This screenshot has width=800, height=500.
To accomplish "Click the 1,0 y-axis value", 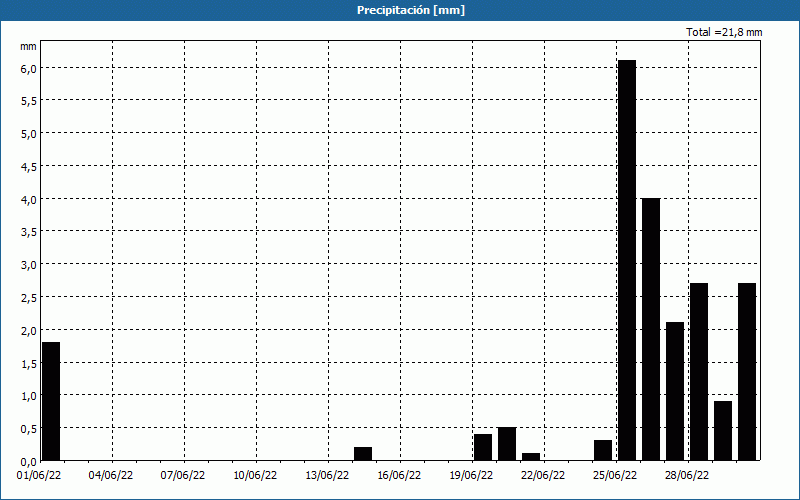I will coord(29,396).
